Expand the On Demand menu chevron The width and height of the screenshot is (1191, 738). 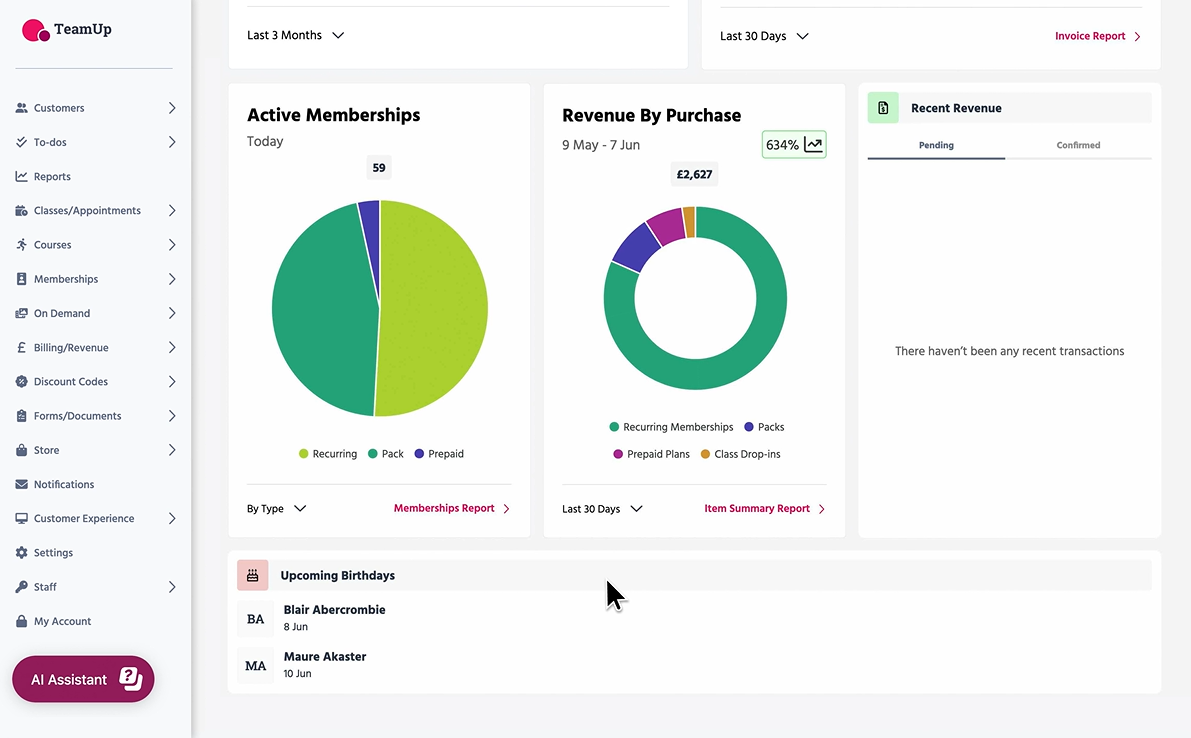pyautogui.click(x=172, y=313)
